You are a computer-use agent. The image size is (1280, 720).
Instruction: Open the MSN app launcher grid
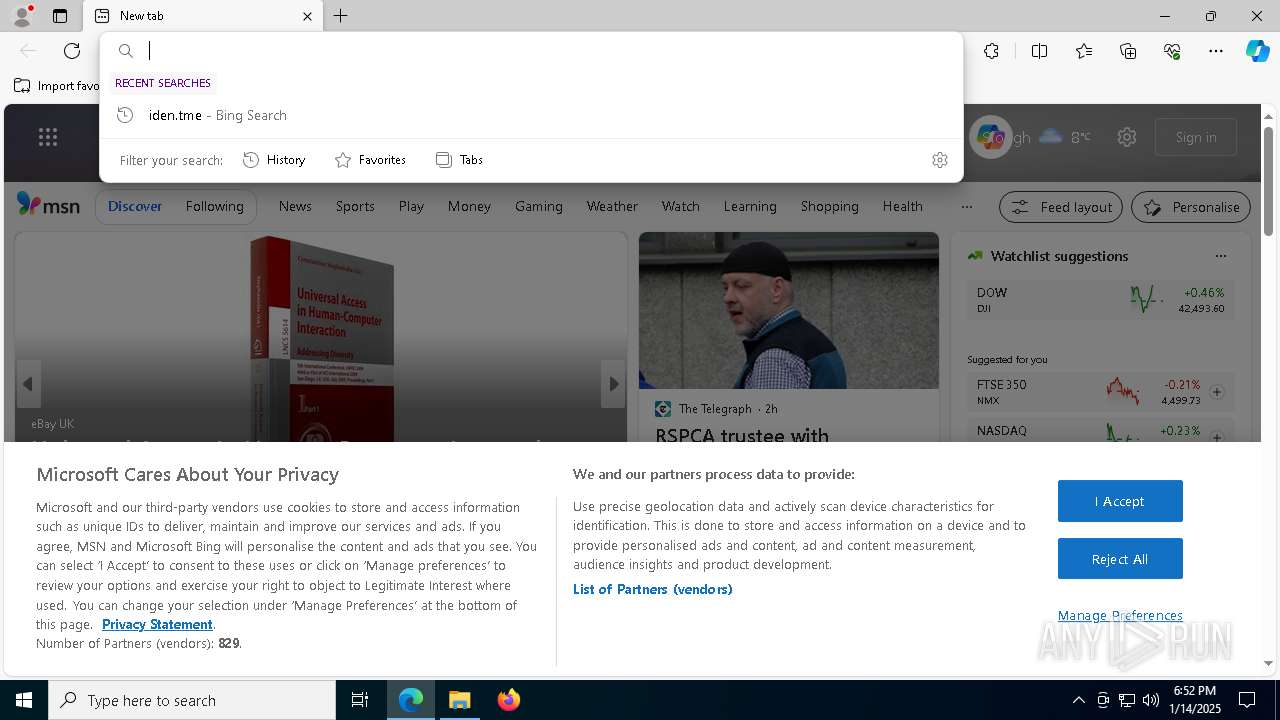coord(48,137)
